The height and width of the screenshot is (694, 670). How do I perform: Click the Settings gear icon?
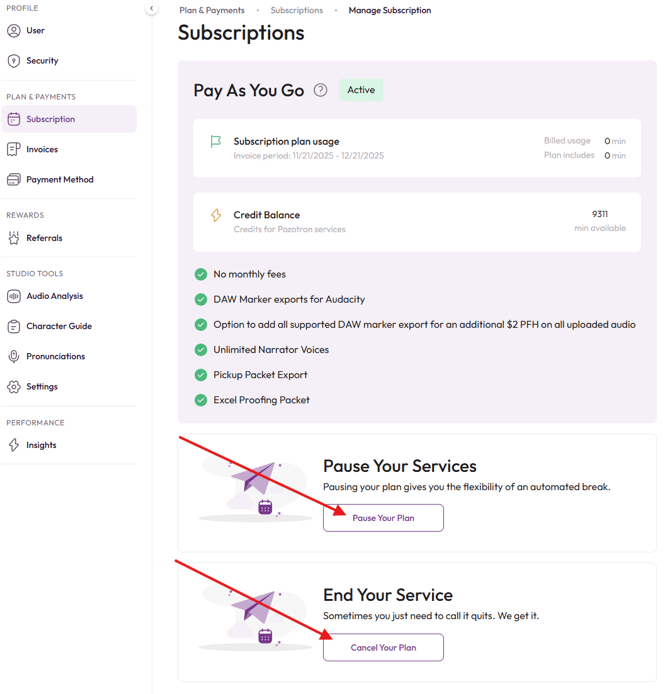tap(14, 387)
